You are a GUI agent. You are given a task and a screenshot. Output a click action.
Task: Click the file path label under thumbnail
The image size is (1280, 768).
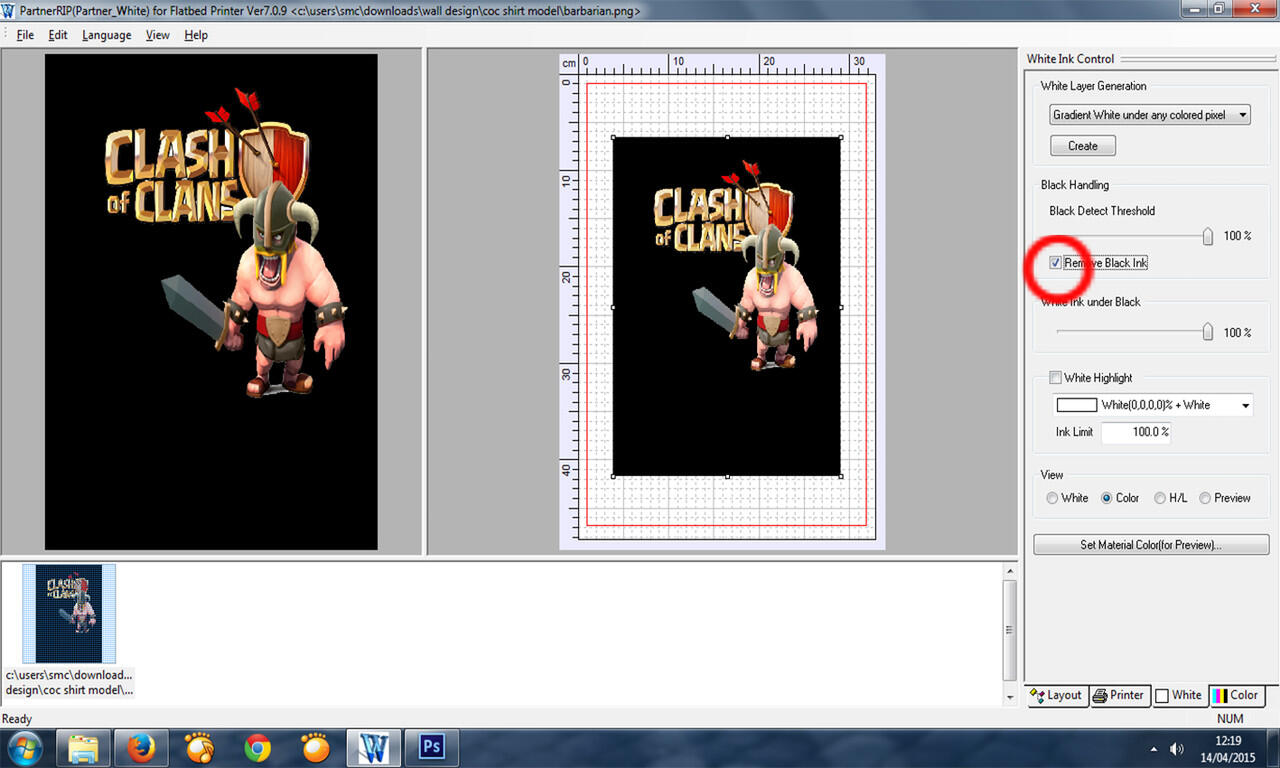pos(69,682)
